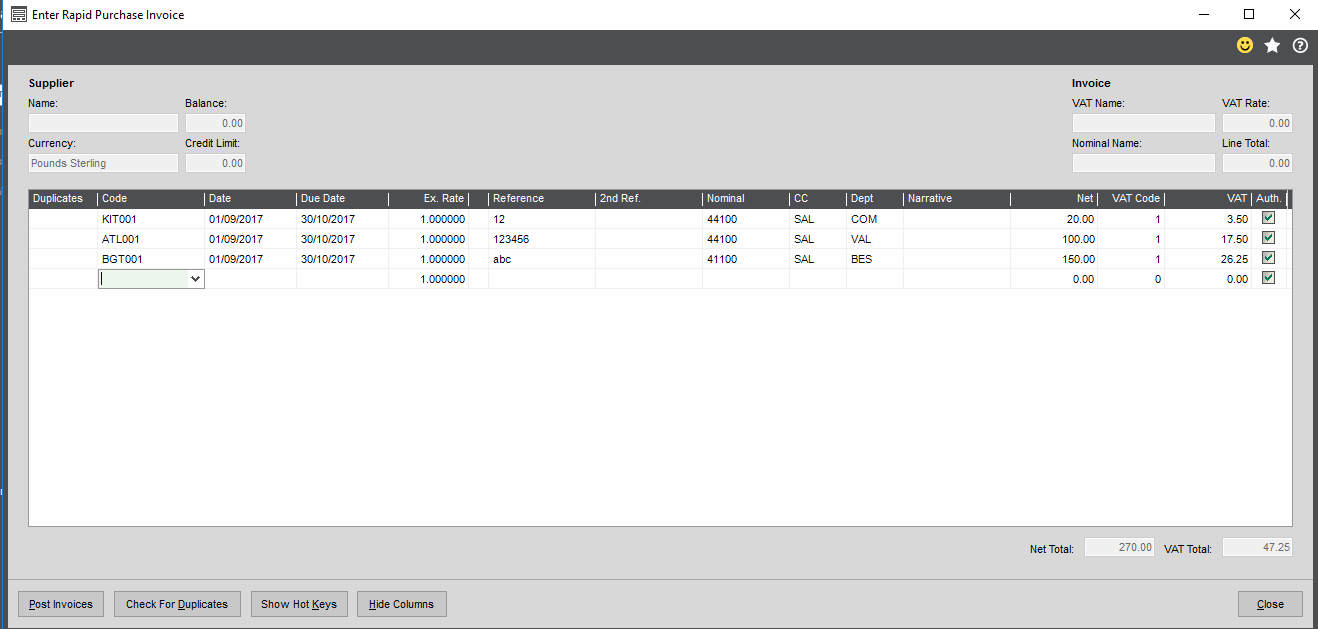Click the Show Hot Keys button

[299, 604]
